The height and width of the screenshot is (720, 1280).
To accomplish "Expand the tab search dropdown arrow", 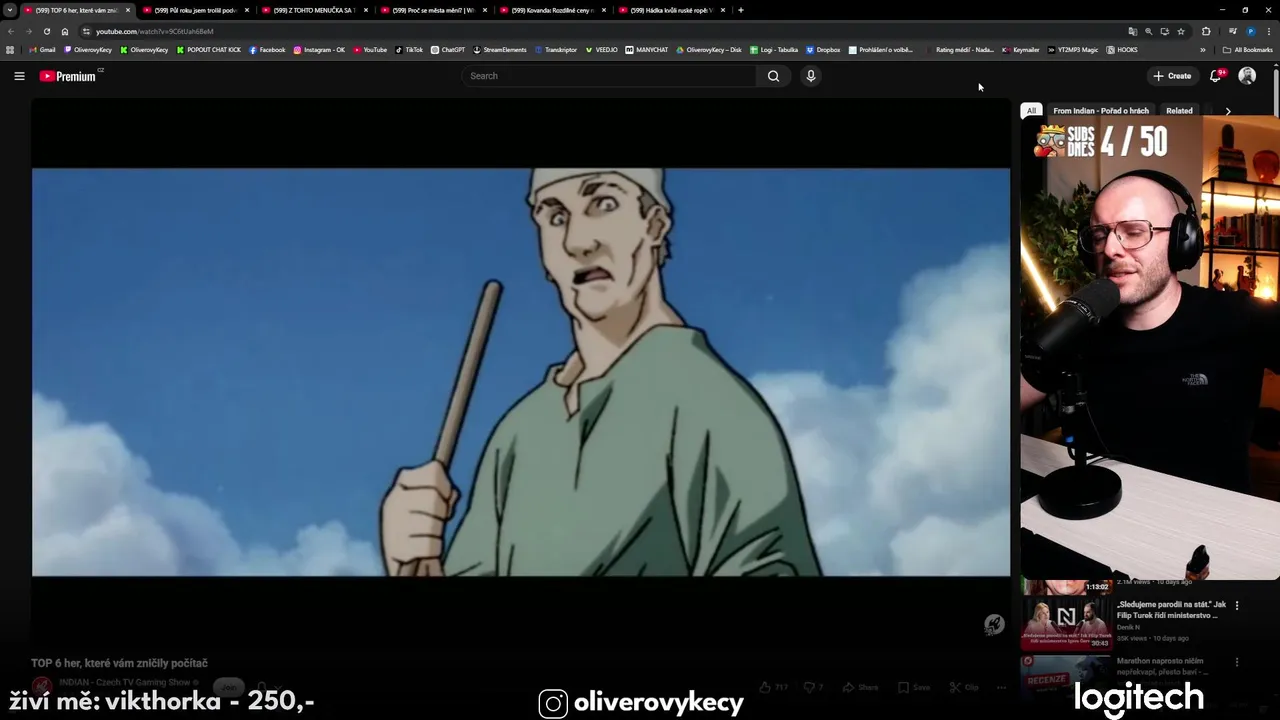I will tap(10, 10).
